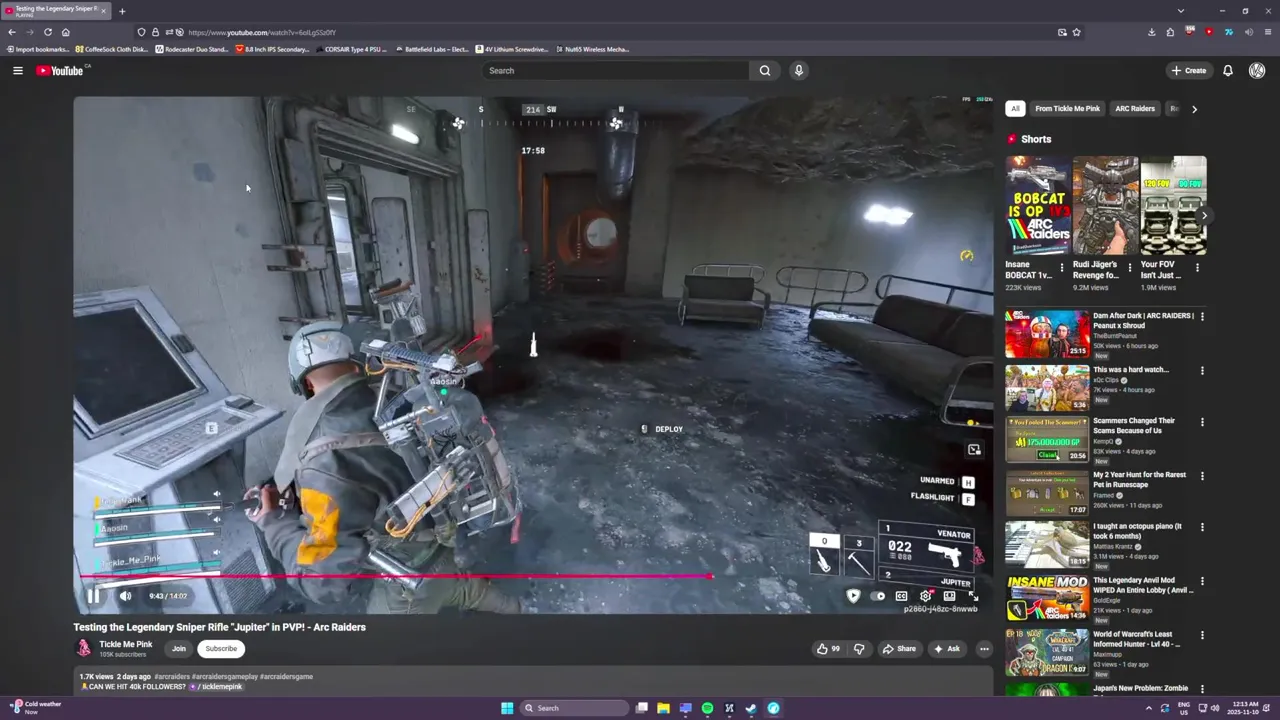This screenshot has height=720, width=1280.
Task: Open Your FOV Isn't Just short
Action: coord(1173,206)
